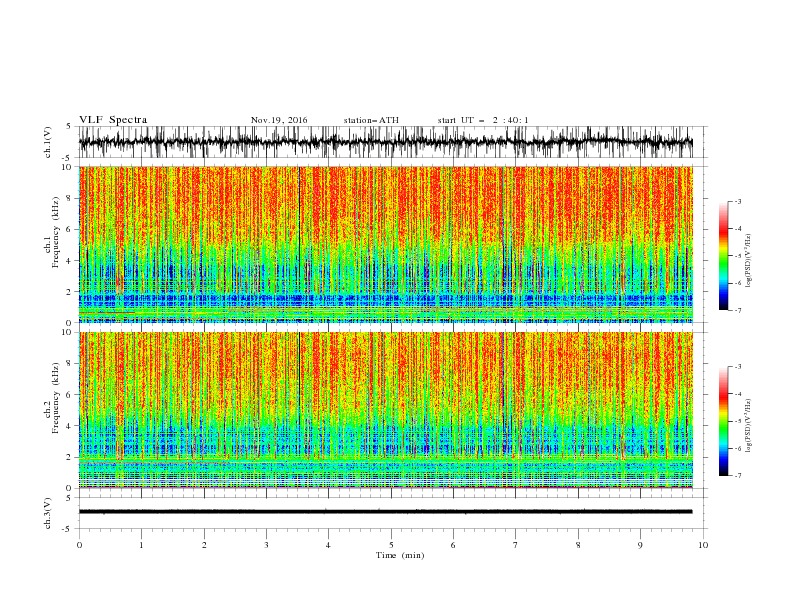Click the "7" tick on the time axis
The height and width of the screenshot is (612, 792).
(516, 545)
